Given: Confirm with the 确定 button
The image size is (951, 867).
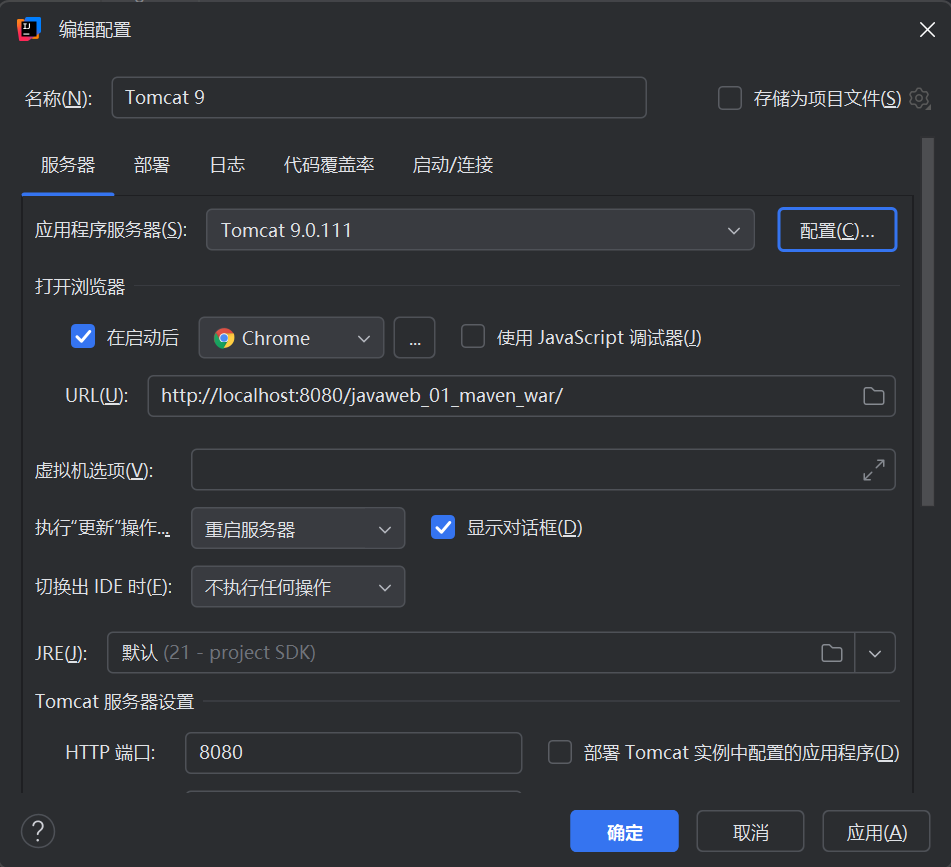Looking at the screenshot, I should 624,831.
